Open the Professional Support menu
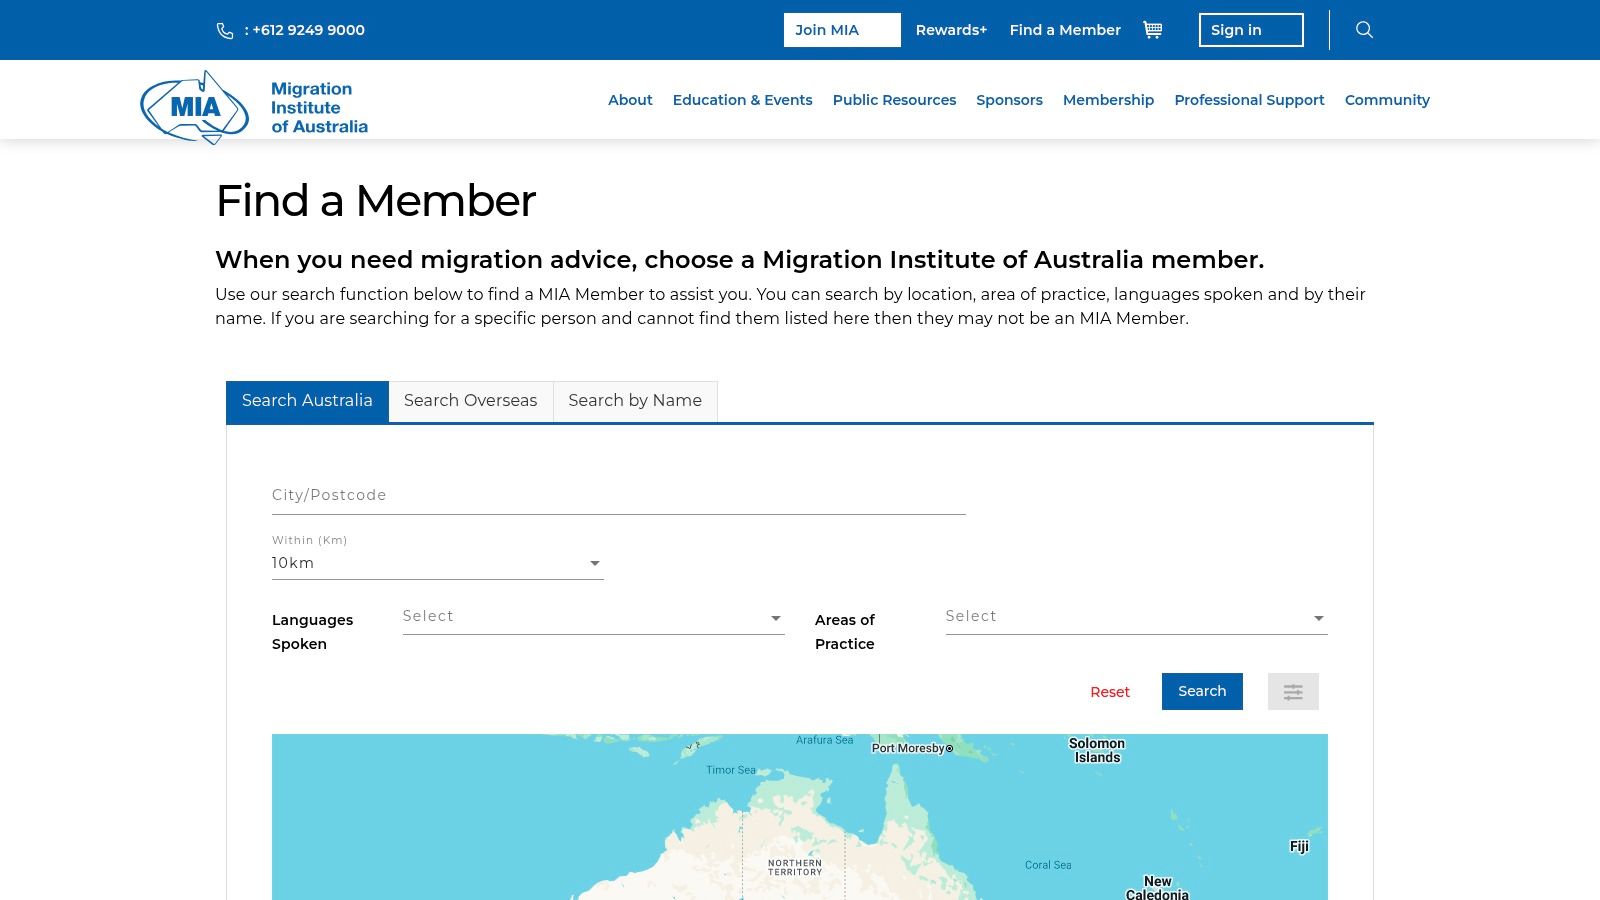The width and height of the screenshot is (1600, 900). coord(1249,100)
